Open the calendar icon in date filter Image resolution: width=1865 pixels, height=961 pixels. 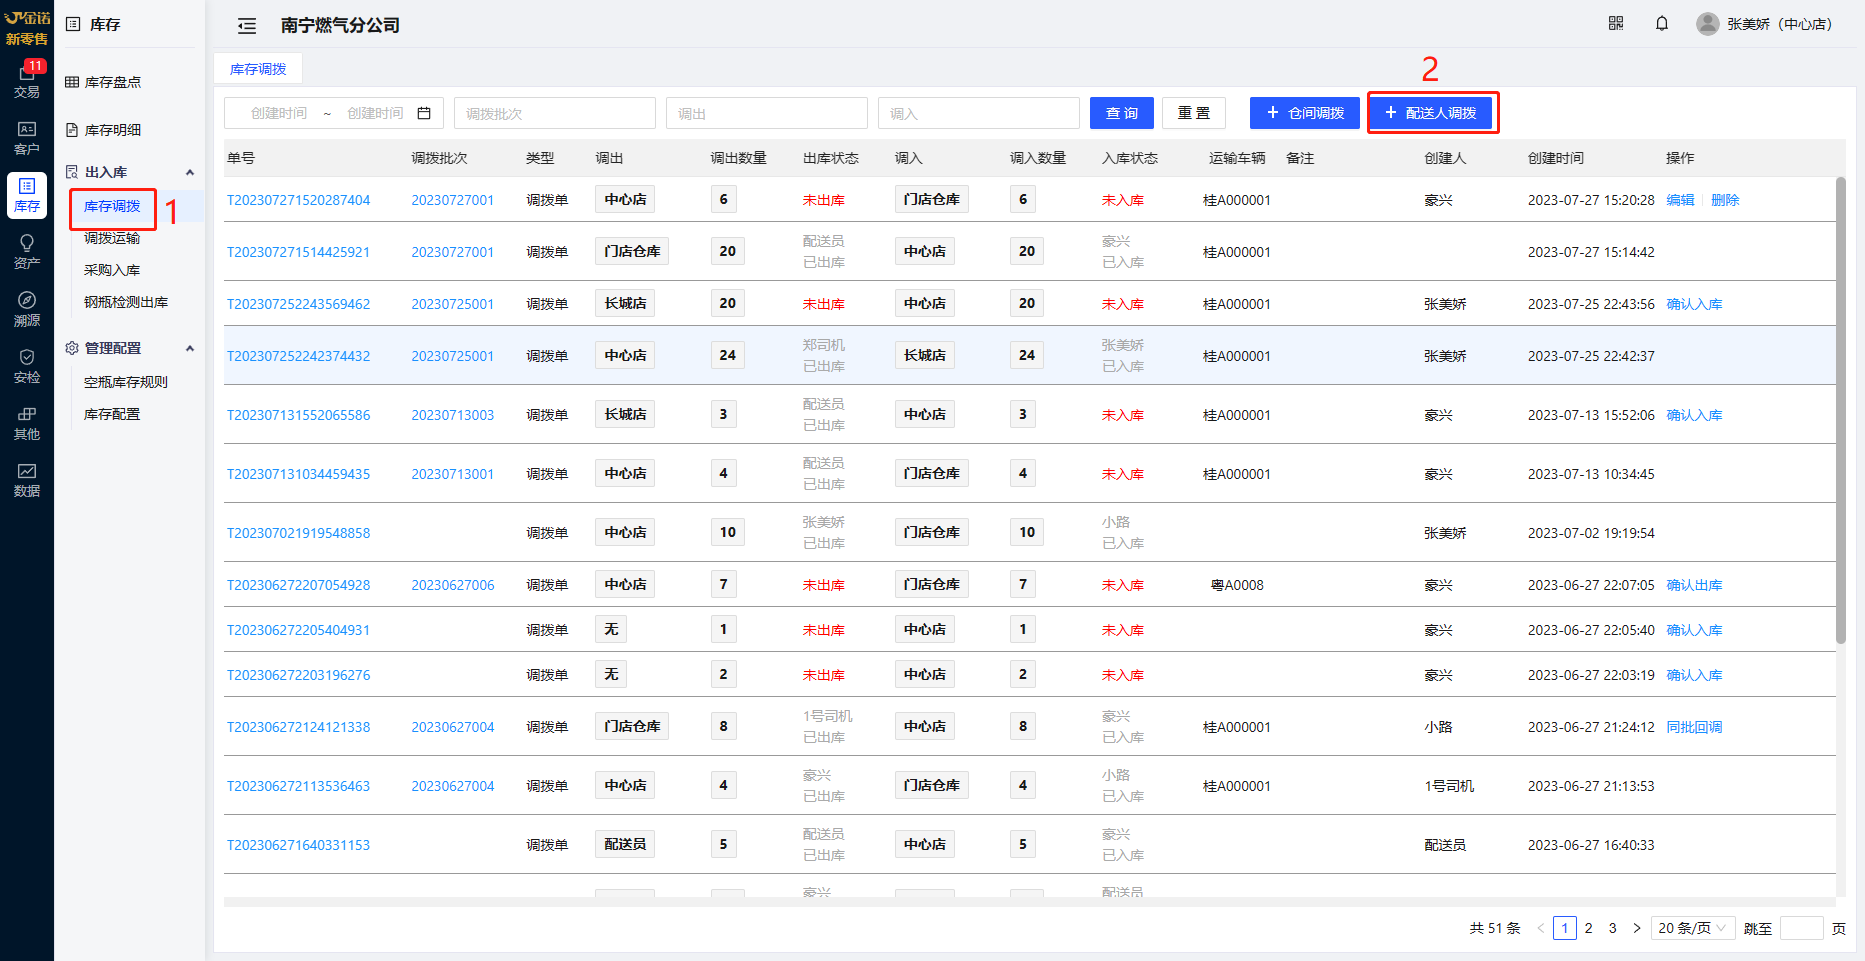424,113
